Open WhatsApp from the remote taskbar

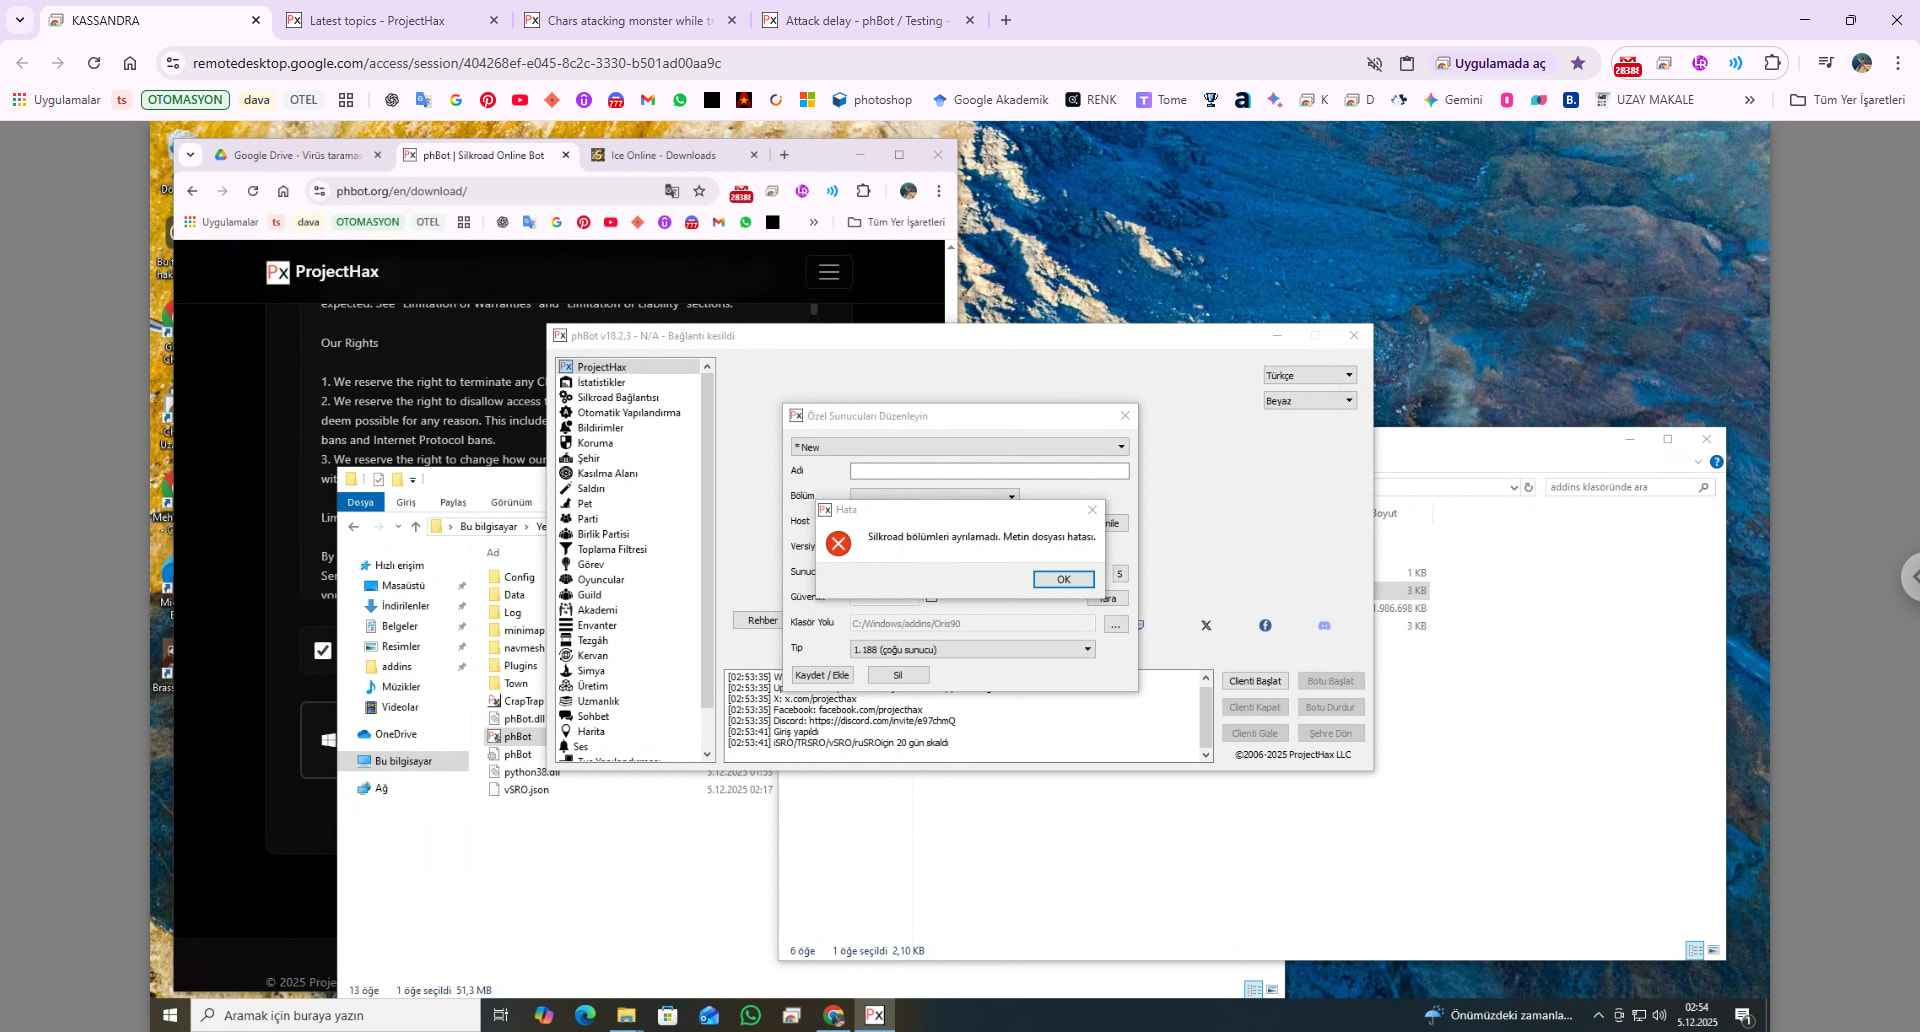coord(750,1015)
